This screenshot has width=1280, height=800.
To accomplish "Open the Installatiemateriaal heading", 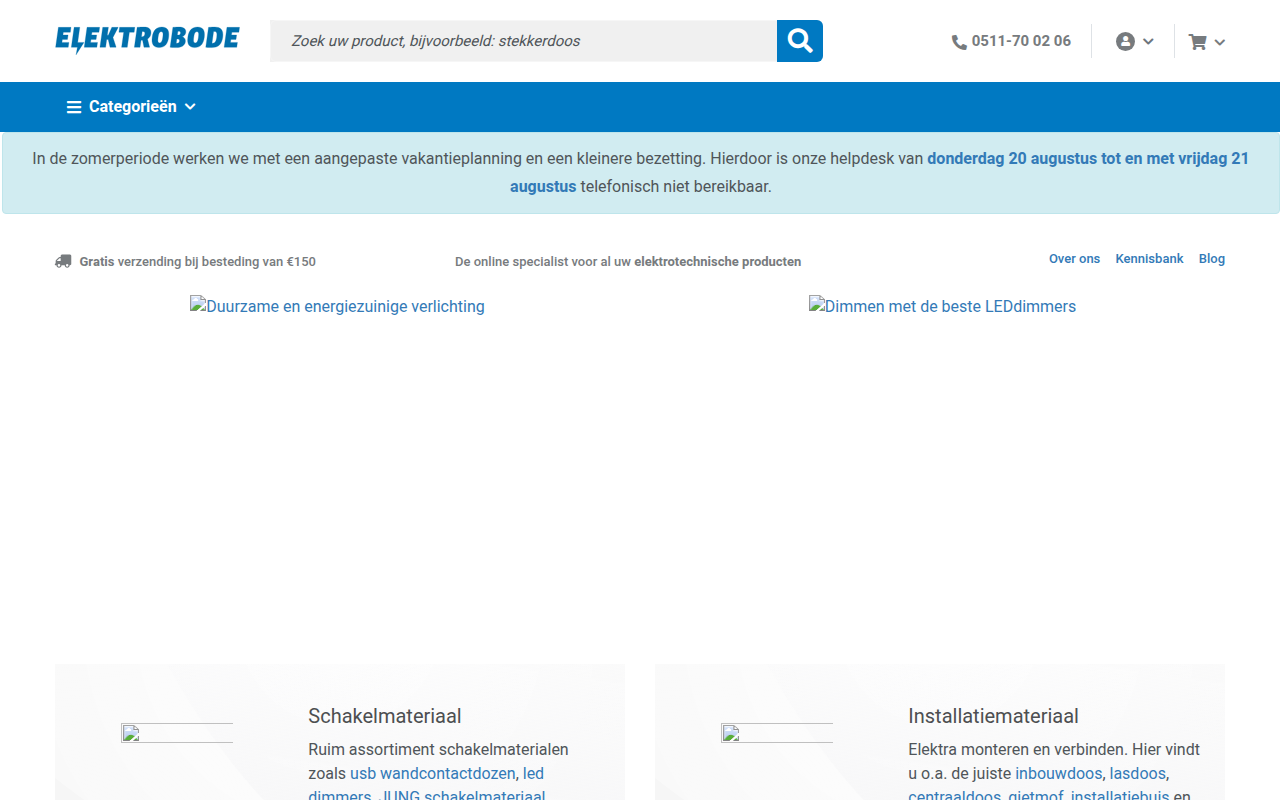I will pos(993,716).
